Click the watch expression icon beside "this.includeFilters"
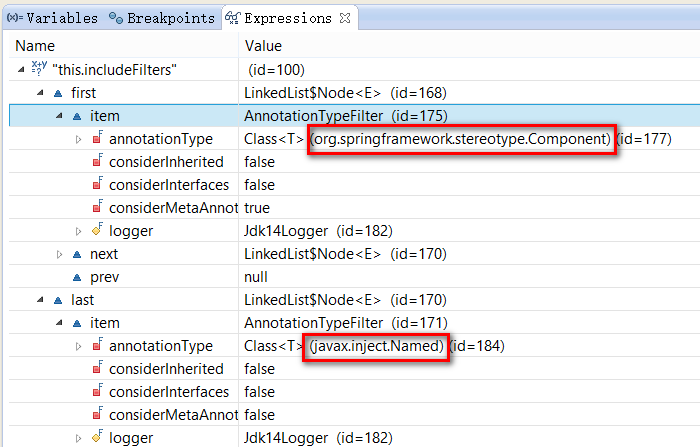Screen dimensions: 700x447 (39, 70)
